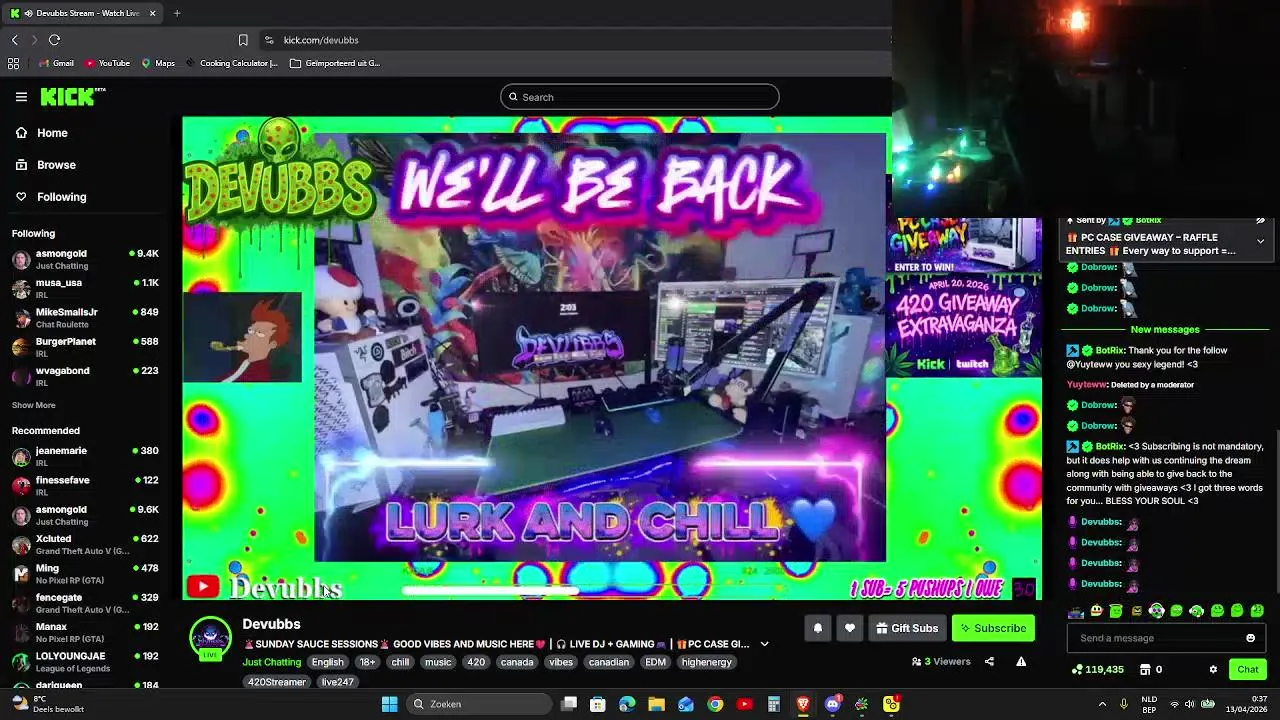Open browser apps grid icon

click(x=13, y=63)
